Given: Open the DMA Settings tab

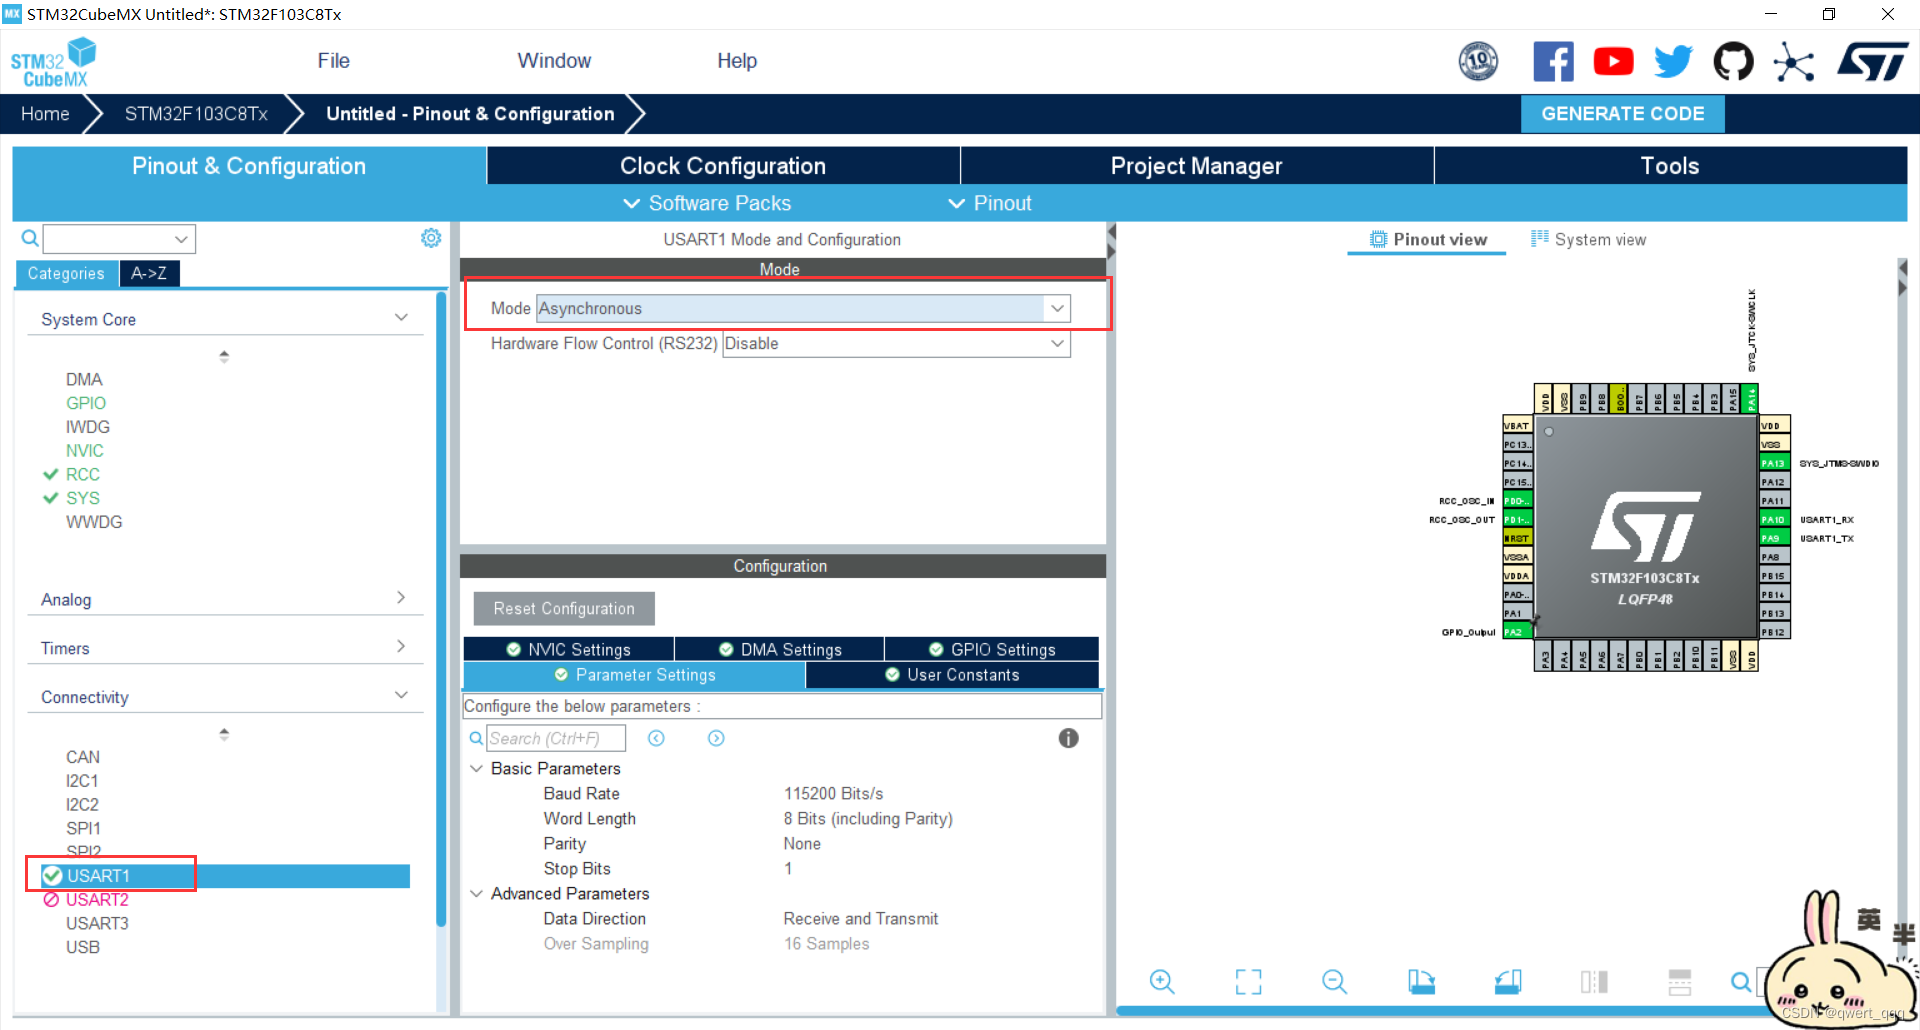Looking at the screenshot, I should (780, 649).
